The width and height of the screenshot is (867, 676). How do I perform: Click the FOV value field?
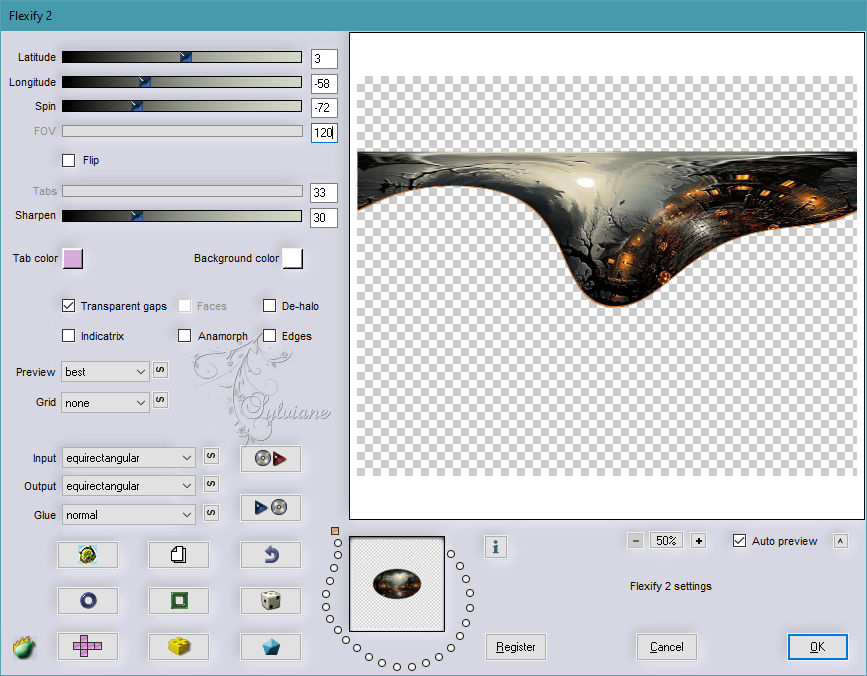(x=324, y=133)
